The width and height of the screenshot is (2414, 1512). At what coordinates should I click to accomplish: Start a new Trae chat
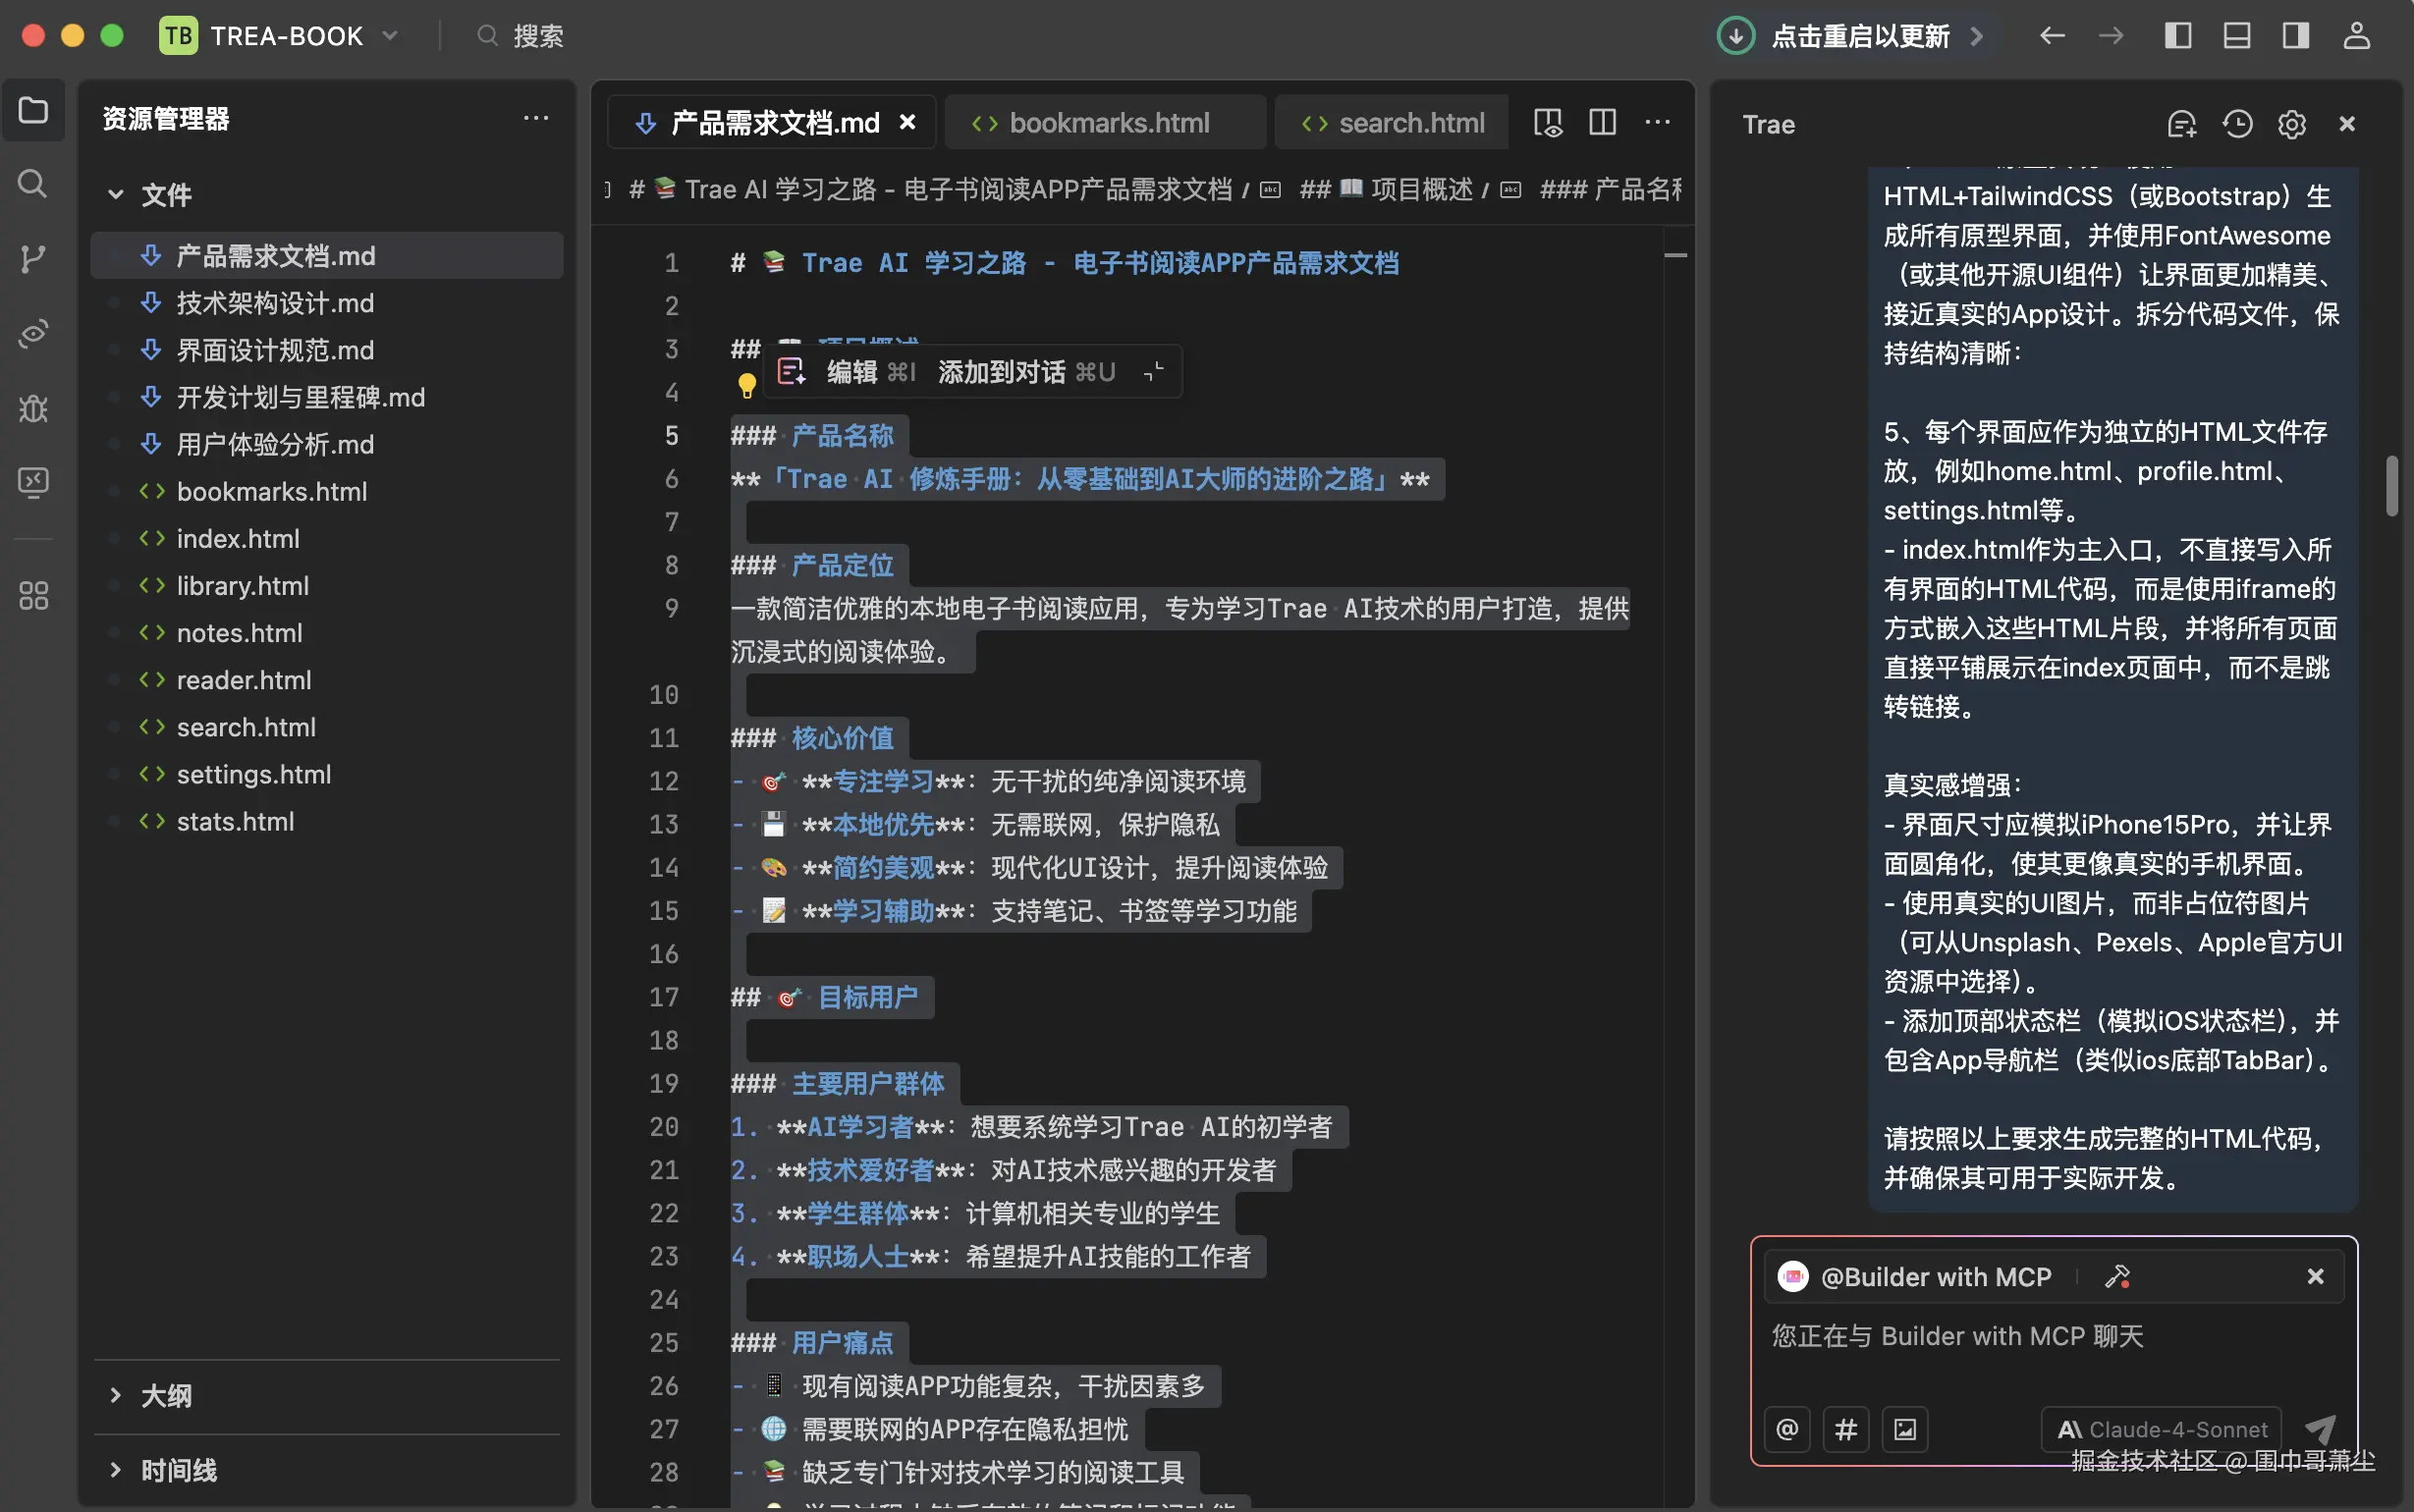2182,123
